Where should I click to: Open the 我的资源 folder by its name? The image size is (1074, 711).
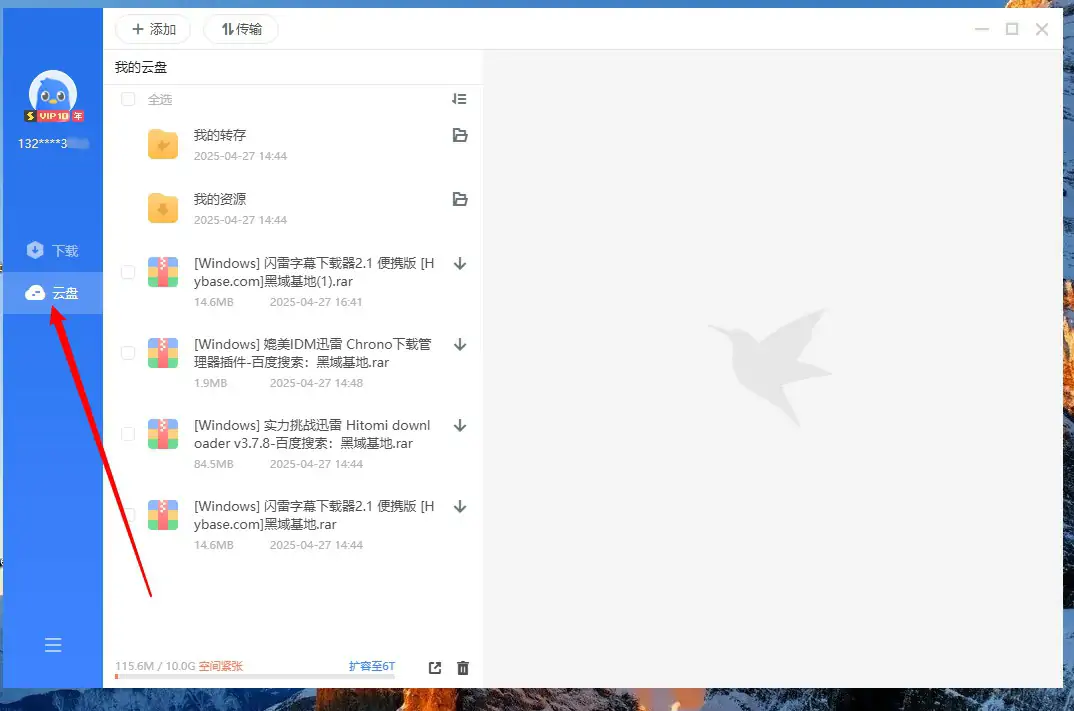click(x=220, y=199)
